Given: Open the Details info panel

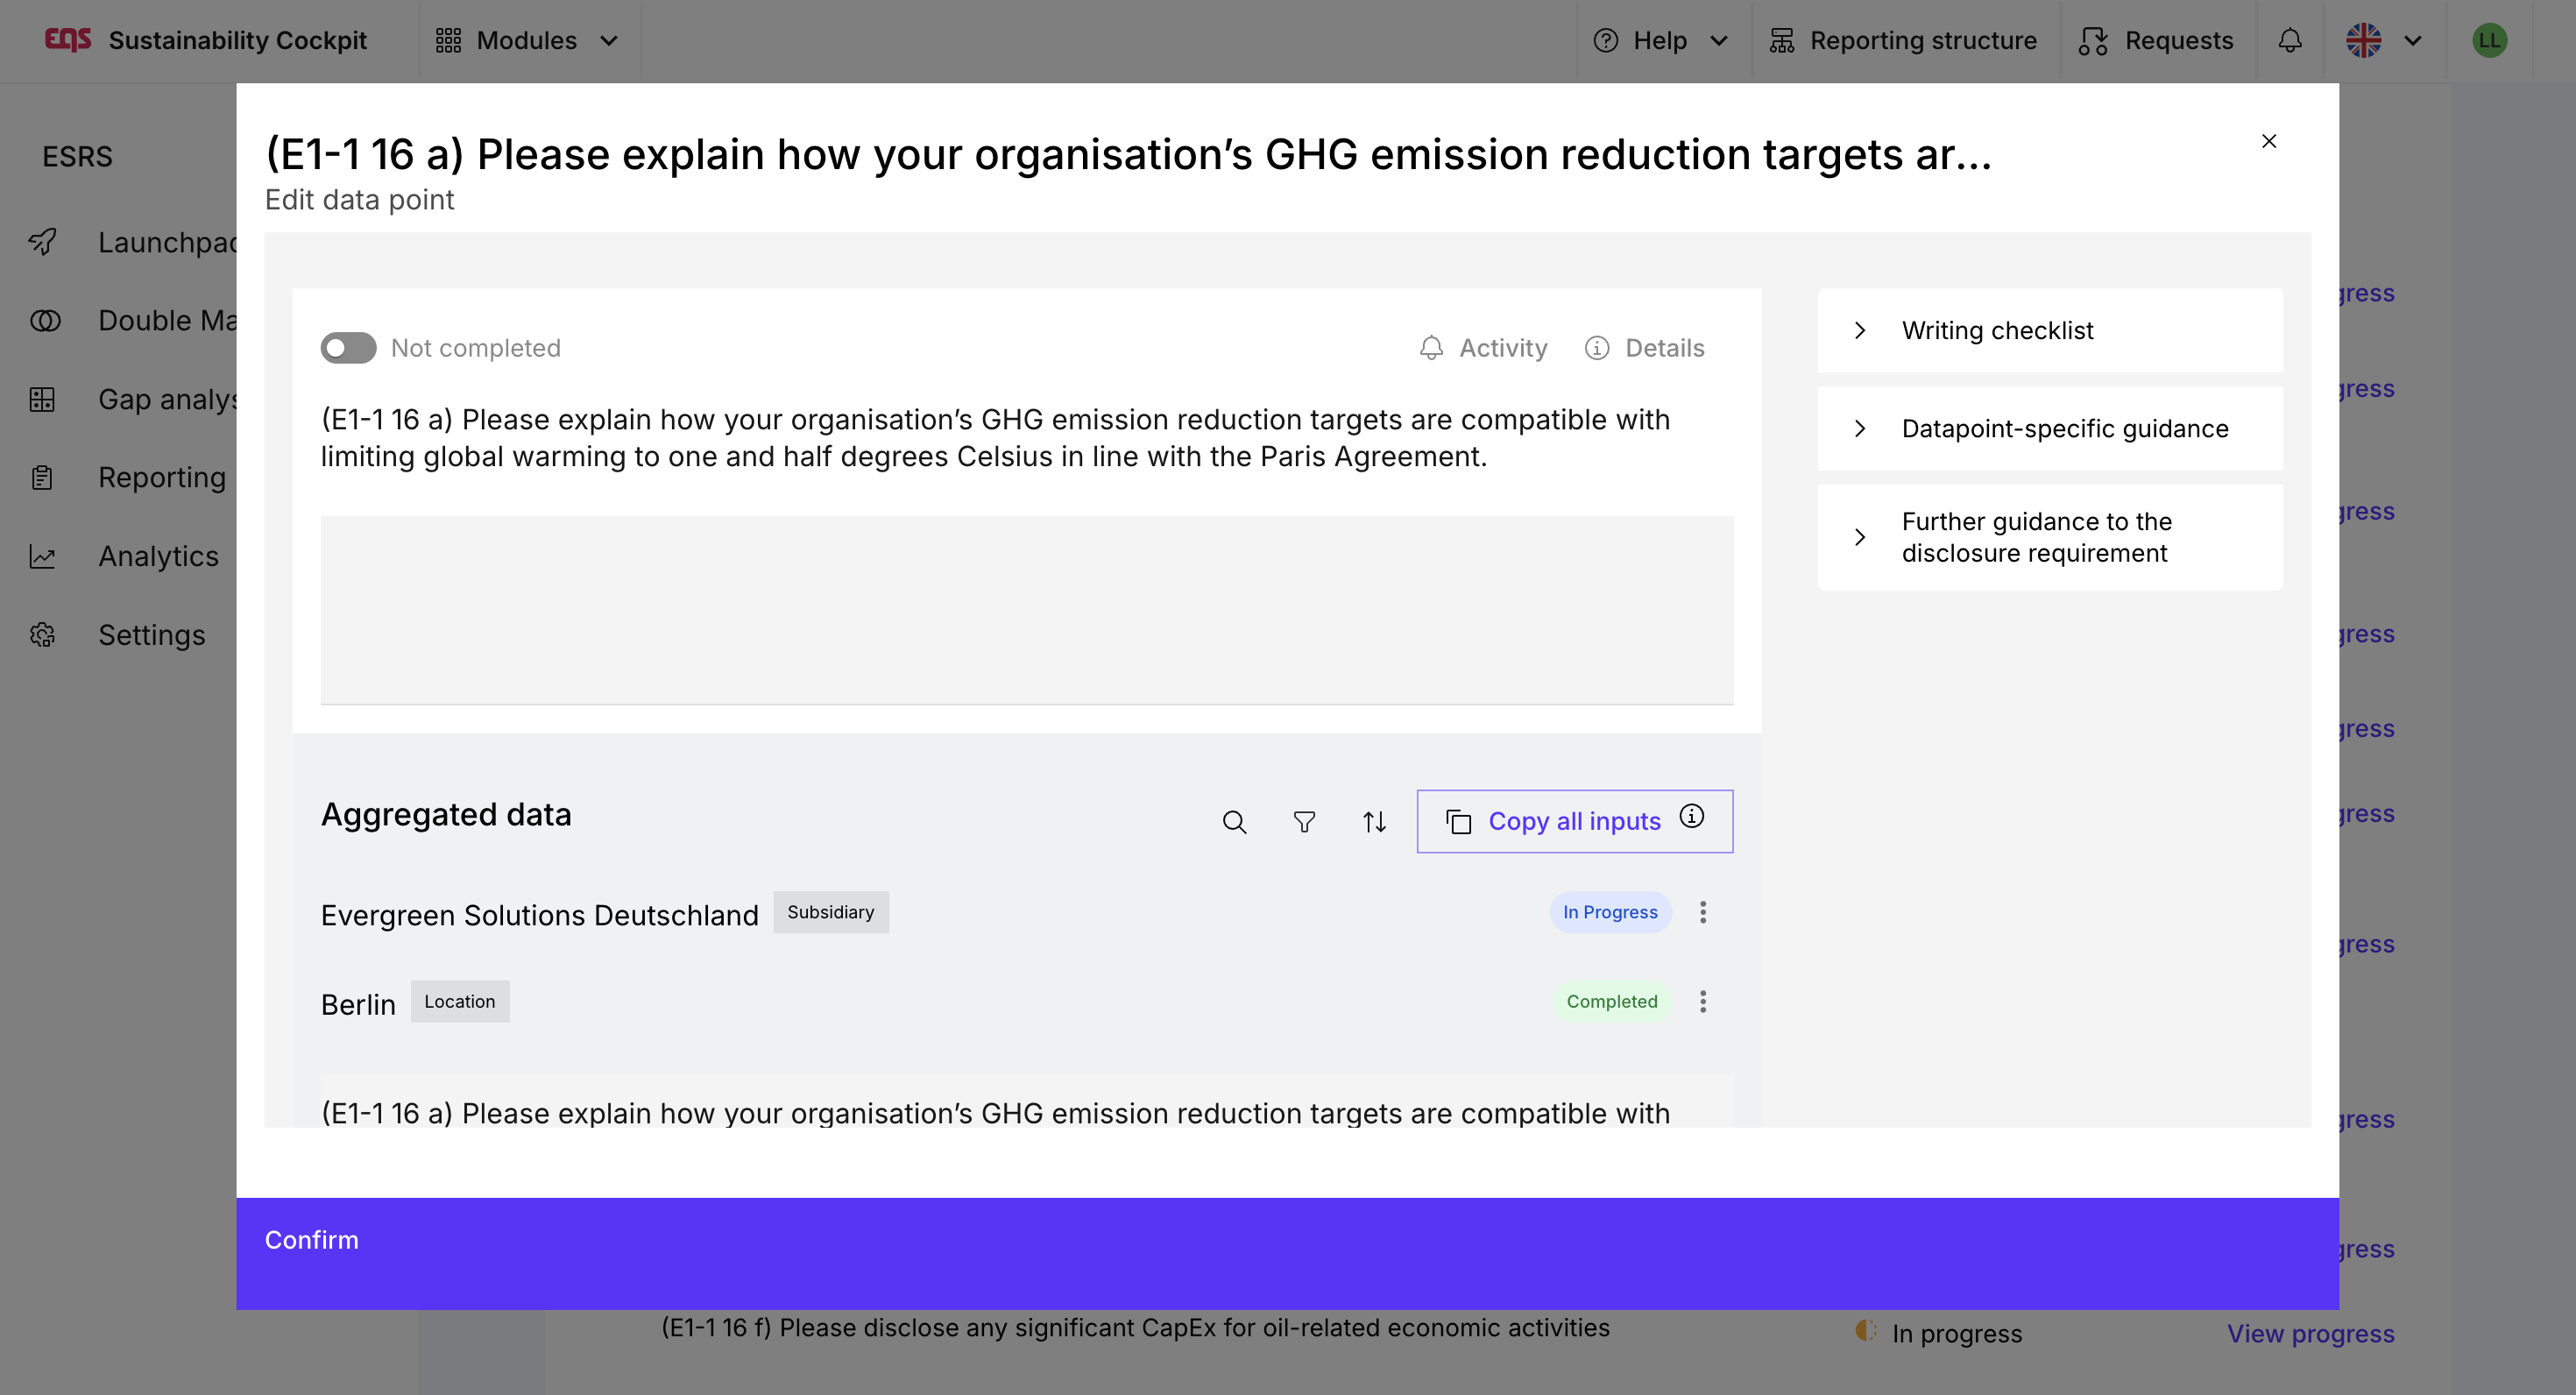Looking at the screenshot, I should point(1646,348).
